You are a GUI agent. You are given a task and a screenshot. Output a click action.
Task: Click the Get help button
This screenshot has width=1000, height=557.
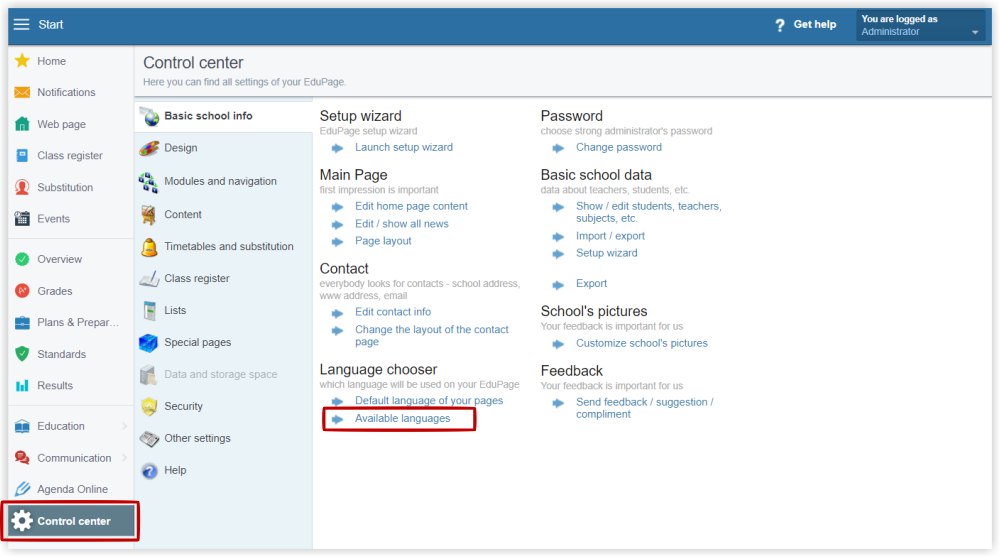point(805,25)
